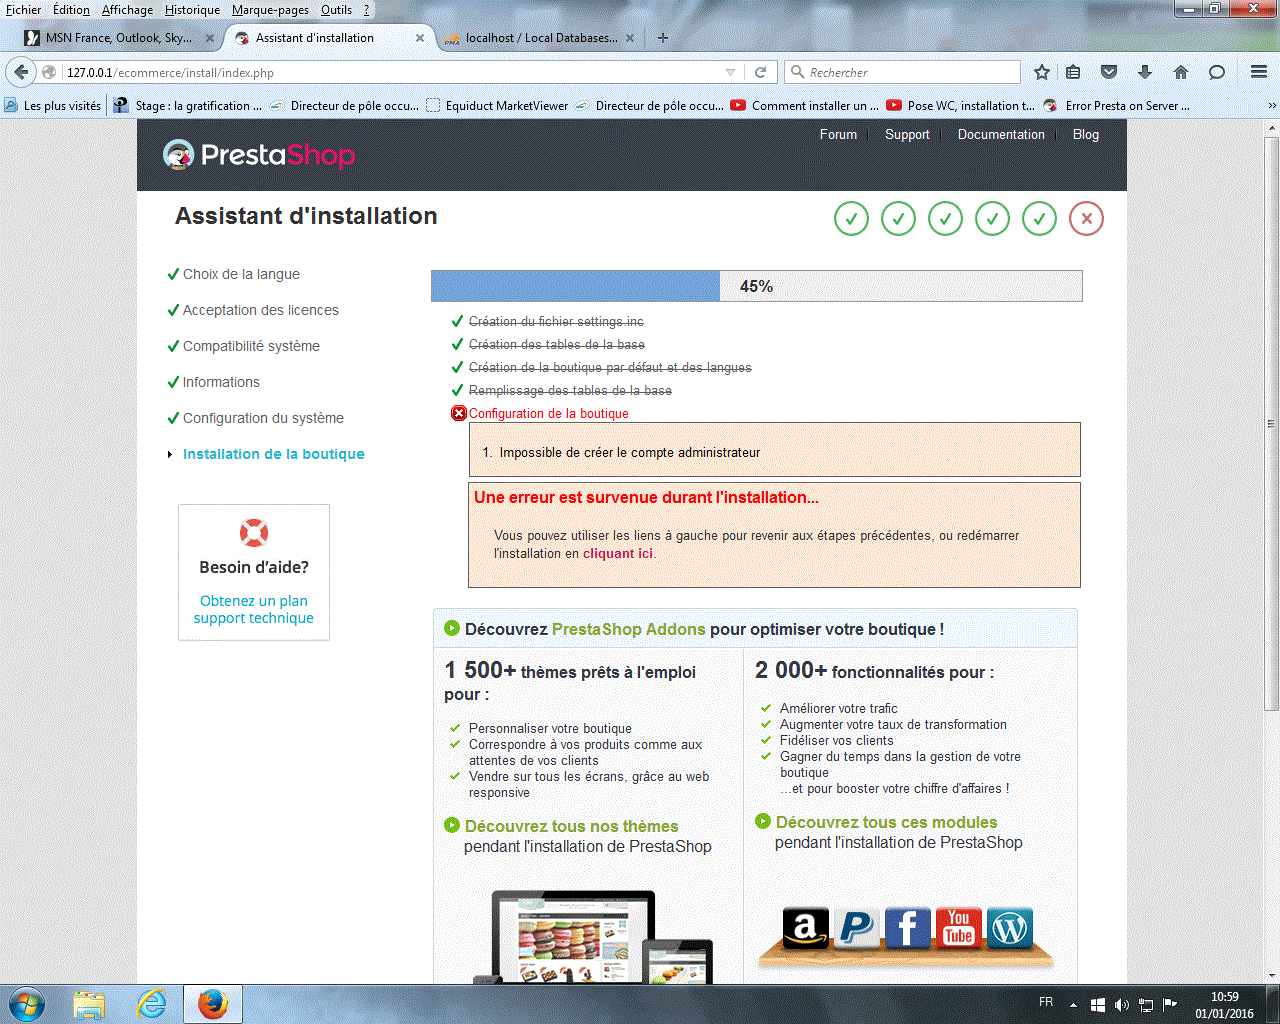Image resolution: width=1280 pixels, height=1024 pixels.
Task: Click 'Découvrez tous nos thèmes' link
Action: click(571, 826)
